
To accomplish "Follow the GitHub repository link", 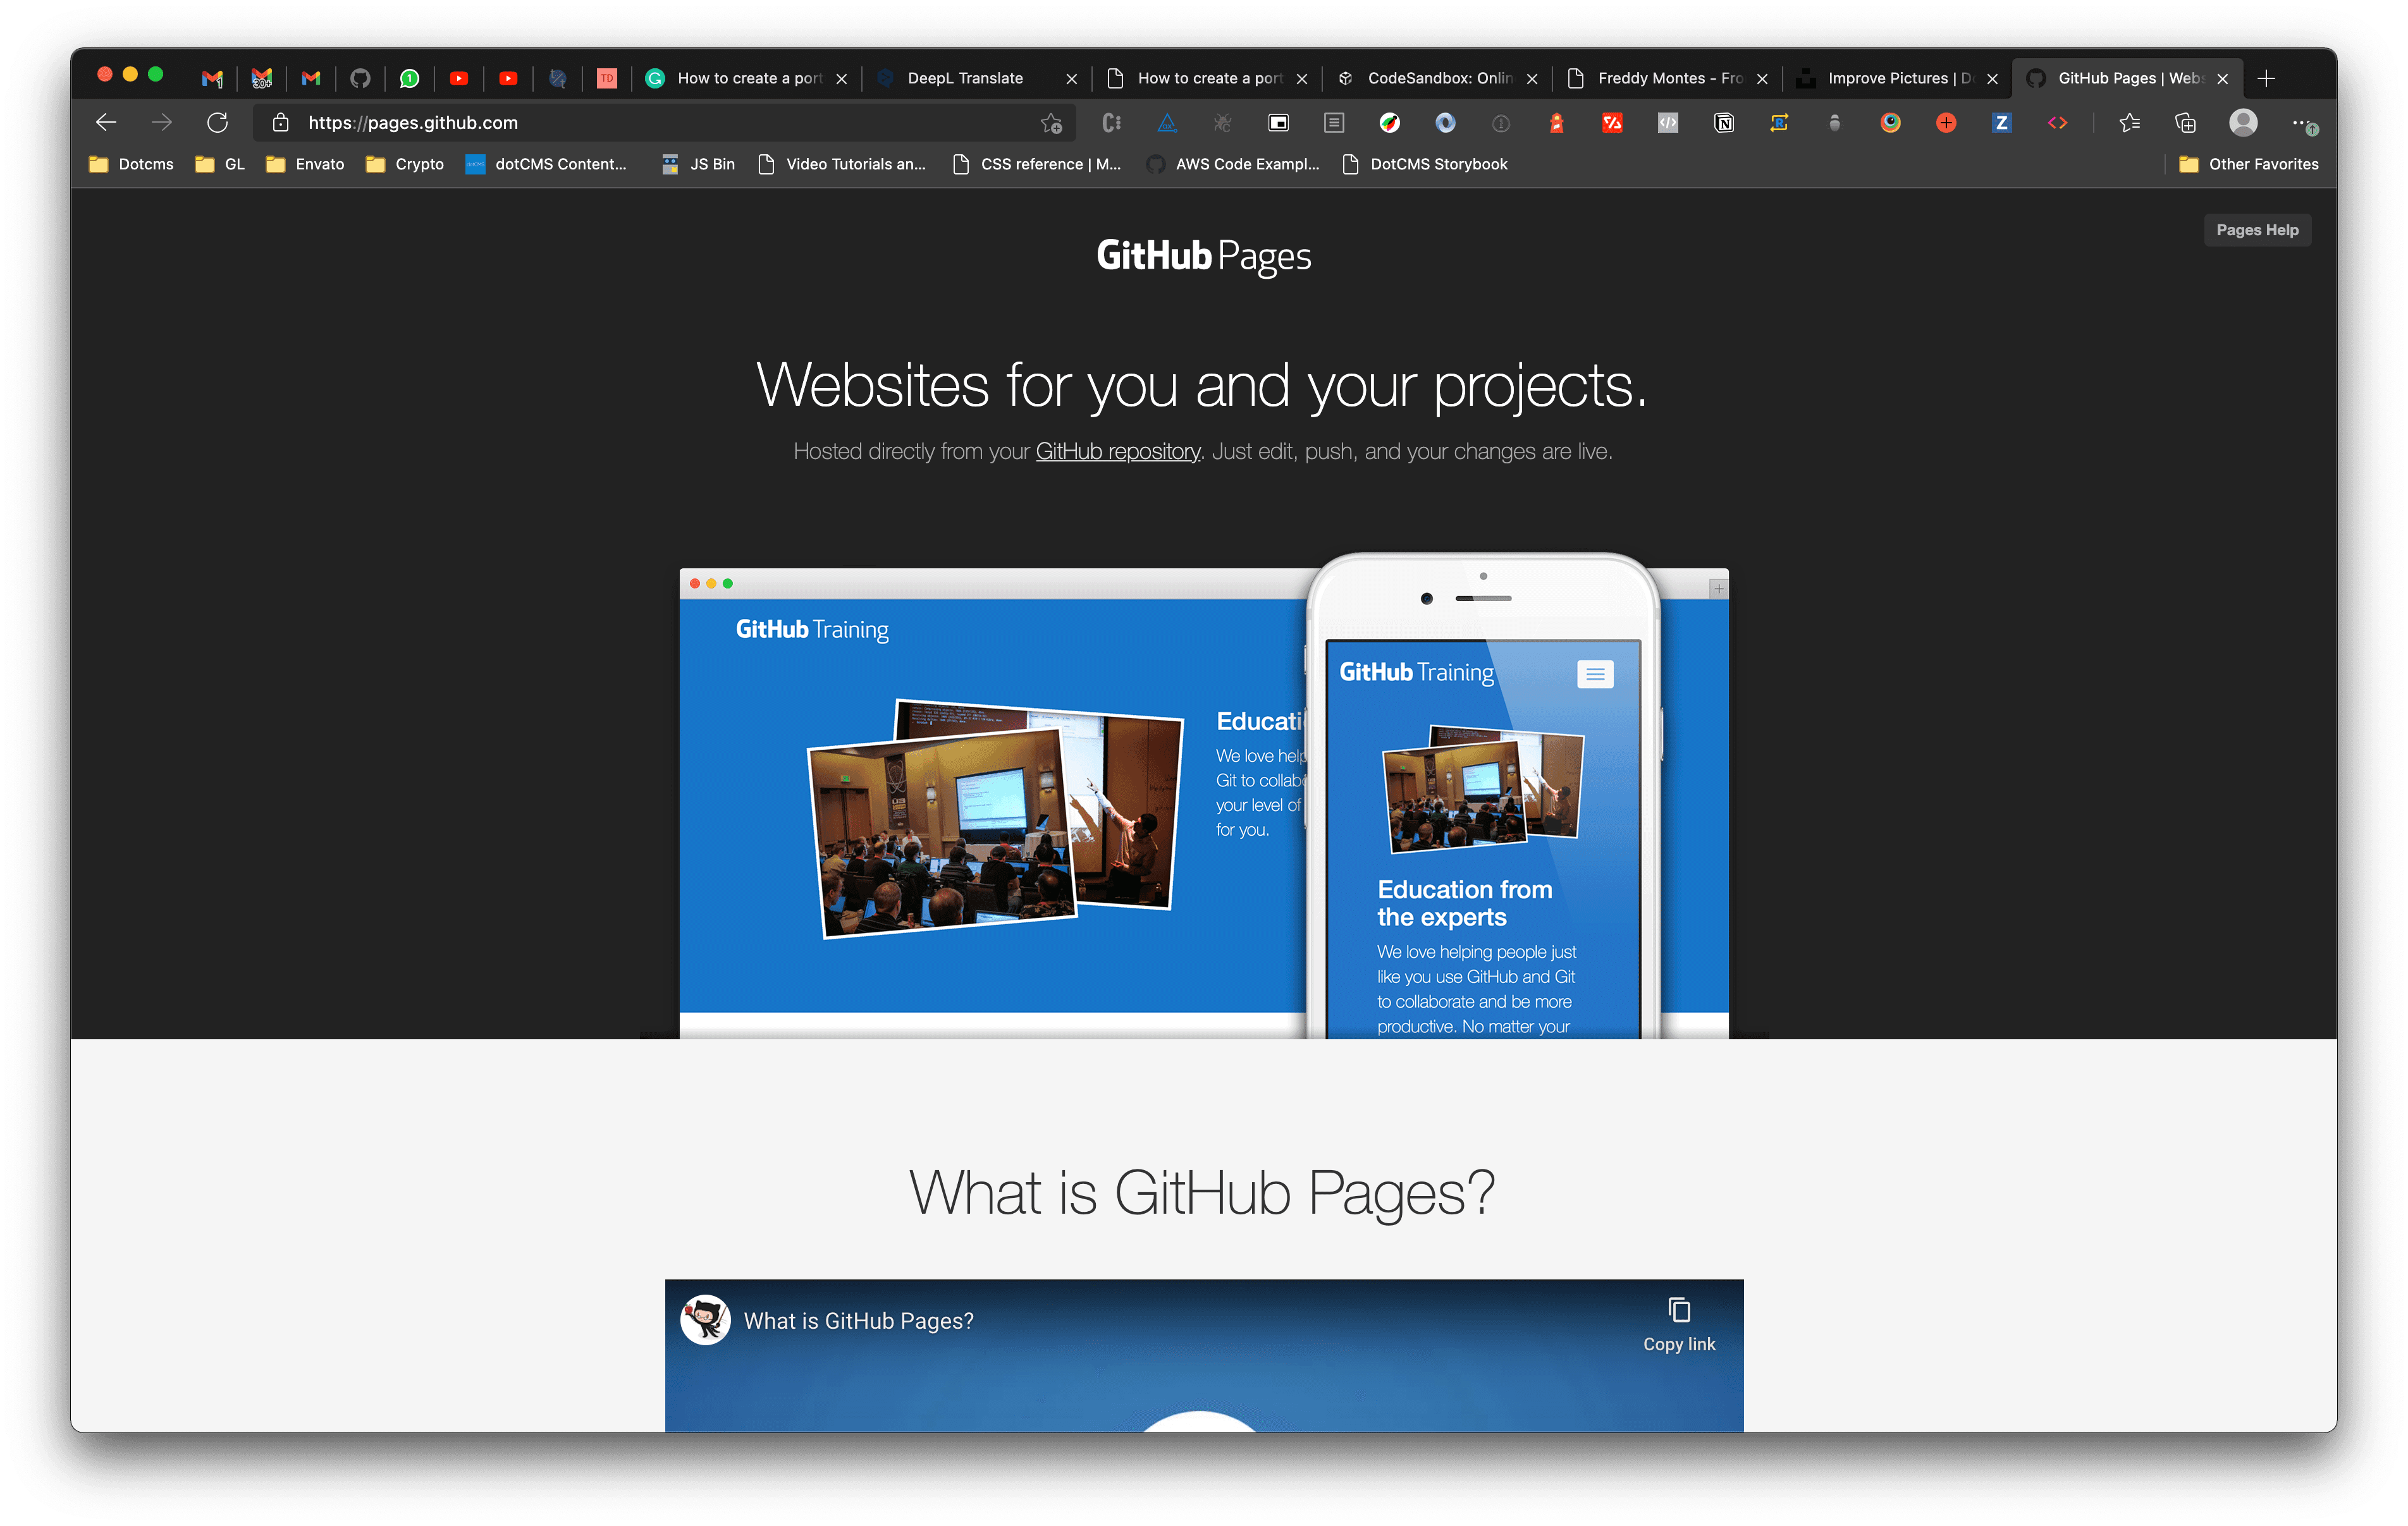I will (1117, 452).
